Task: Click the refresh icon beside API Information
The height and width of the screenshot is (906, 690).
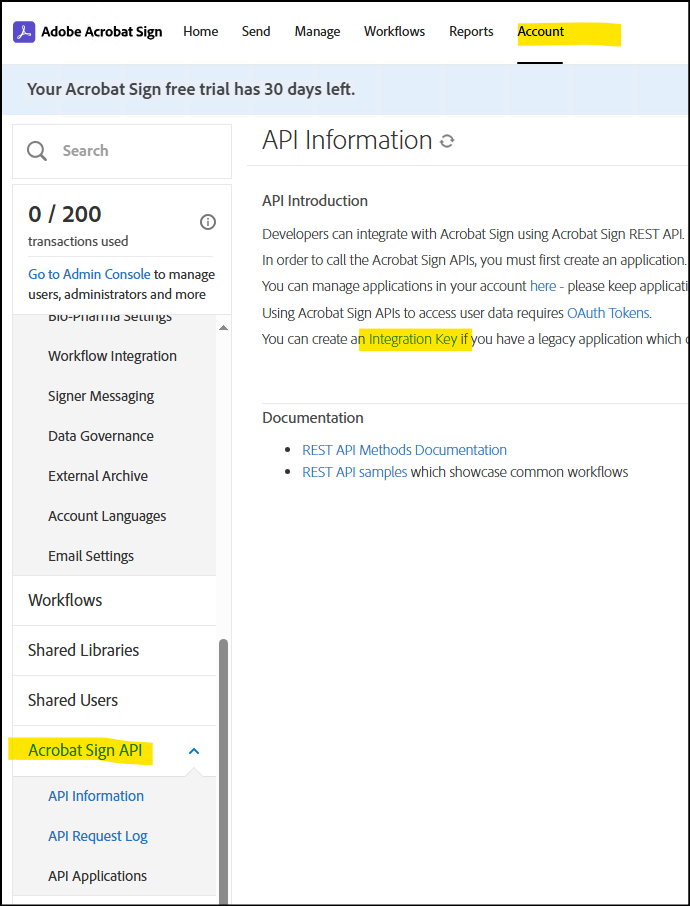Action: pos(447,141)
